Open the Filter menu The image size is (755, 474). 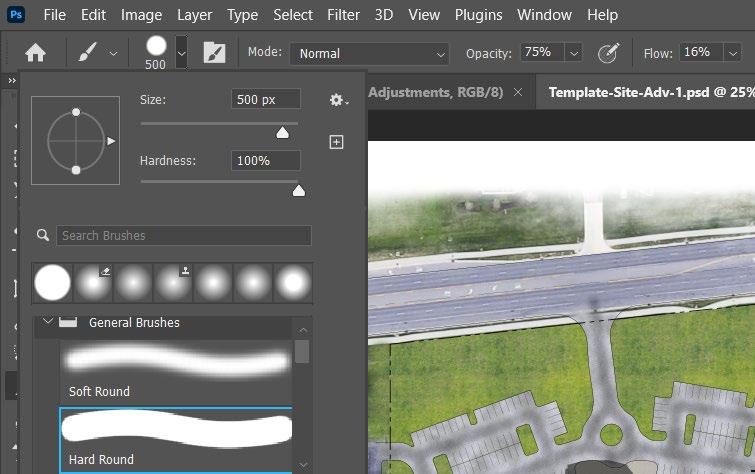(343, 15)
